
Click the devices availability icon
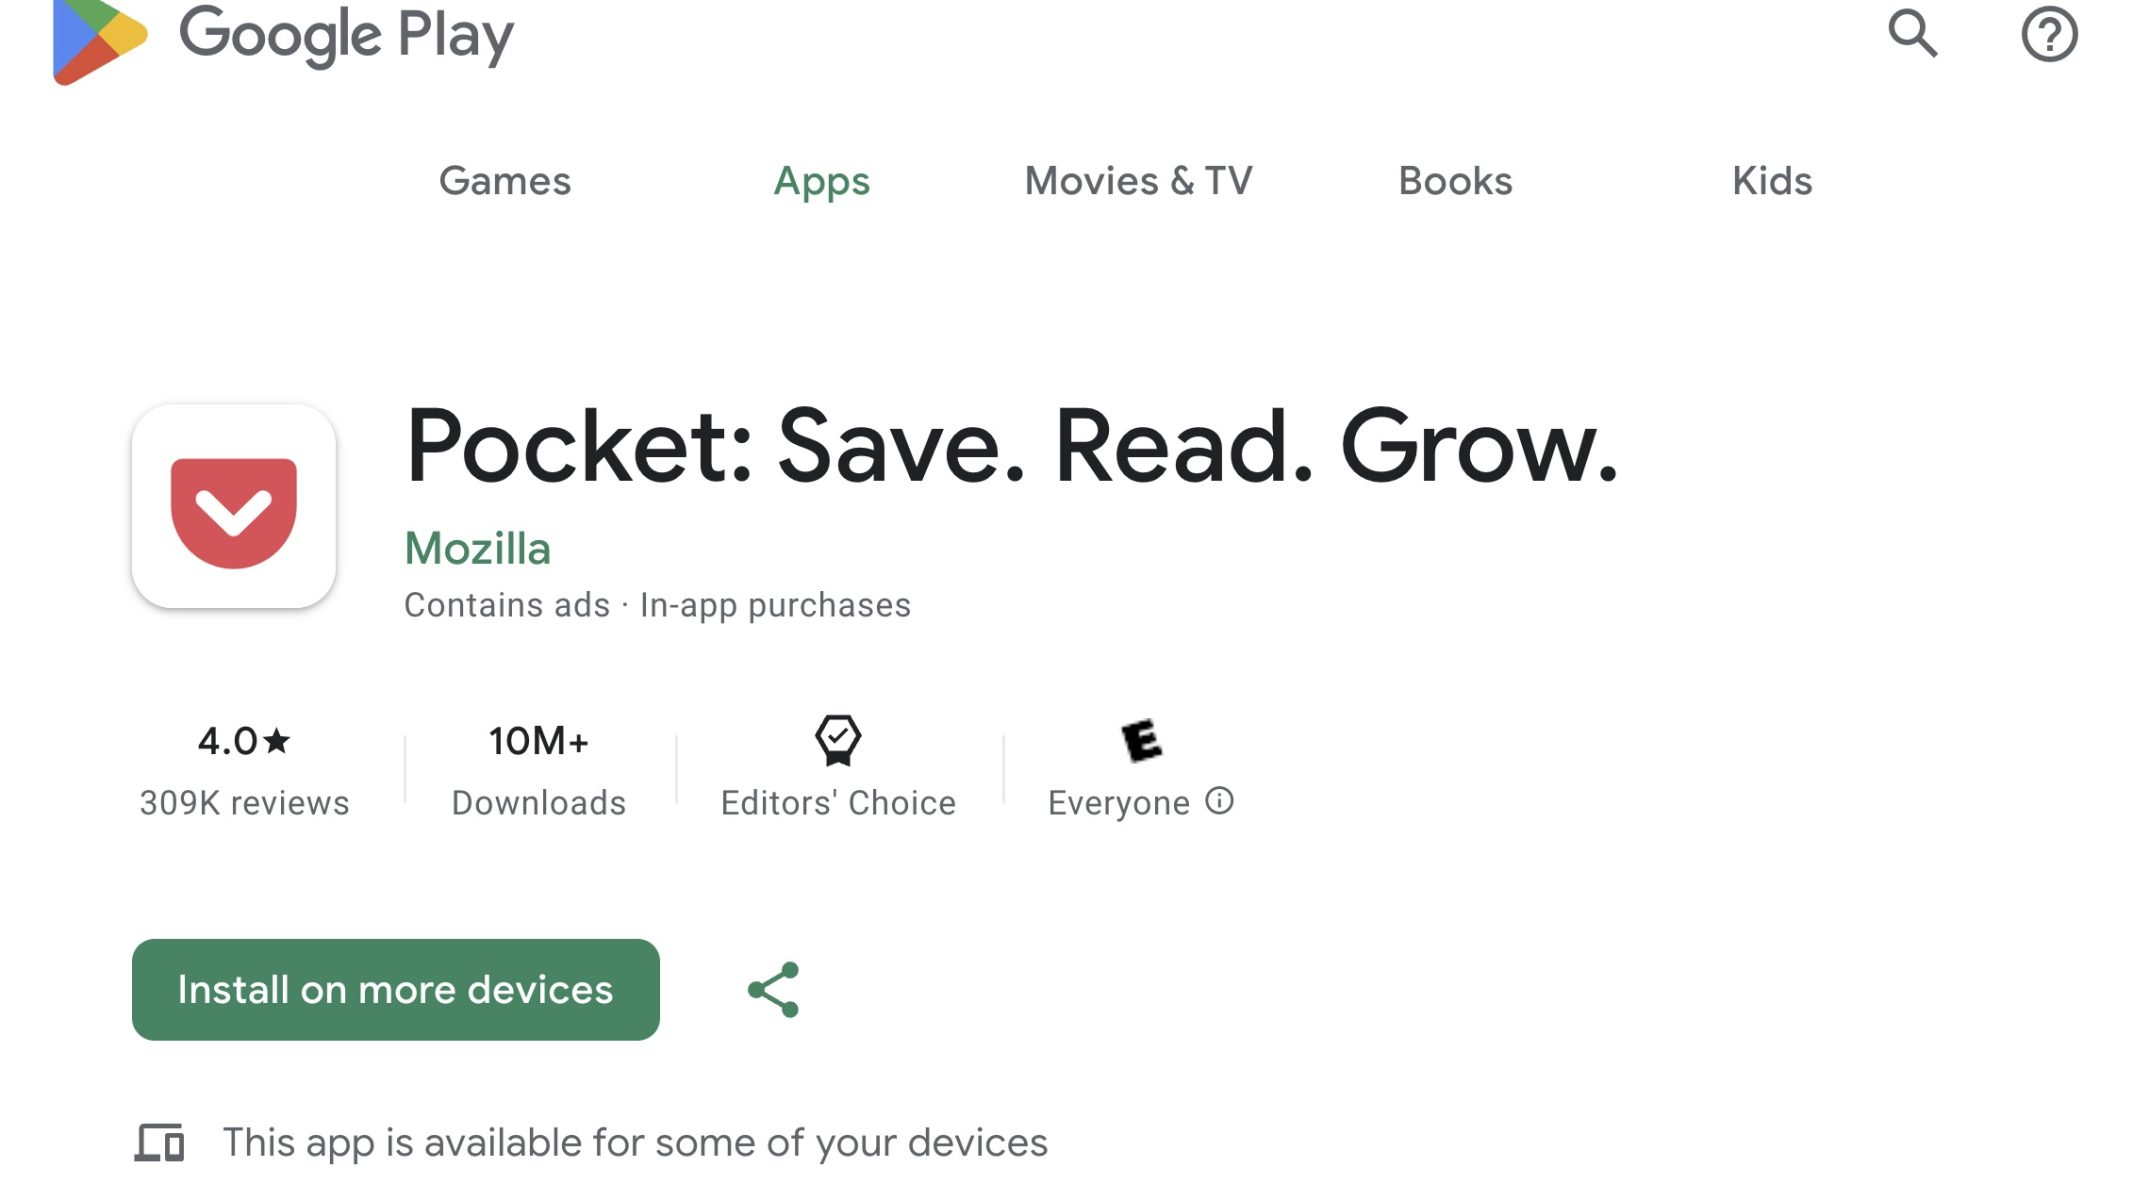click(x=160, y=1143)
